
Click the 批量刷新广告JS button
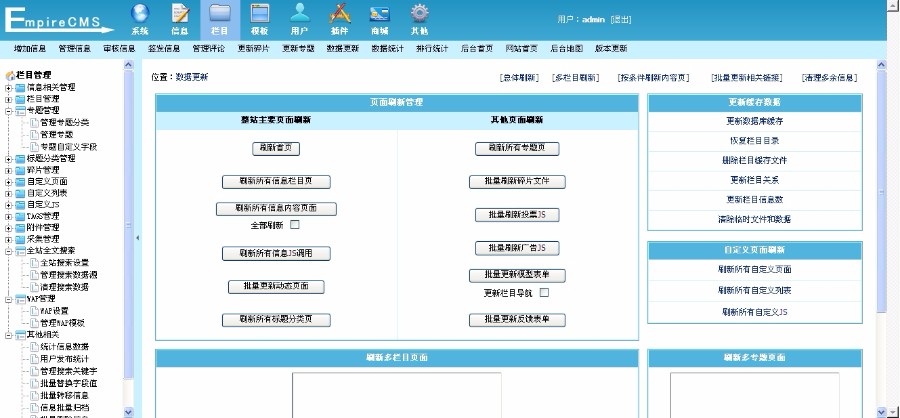point(517,249)
